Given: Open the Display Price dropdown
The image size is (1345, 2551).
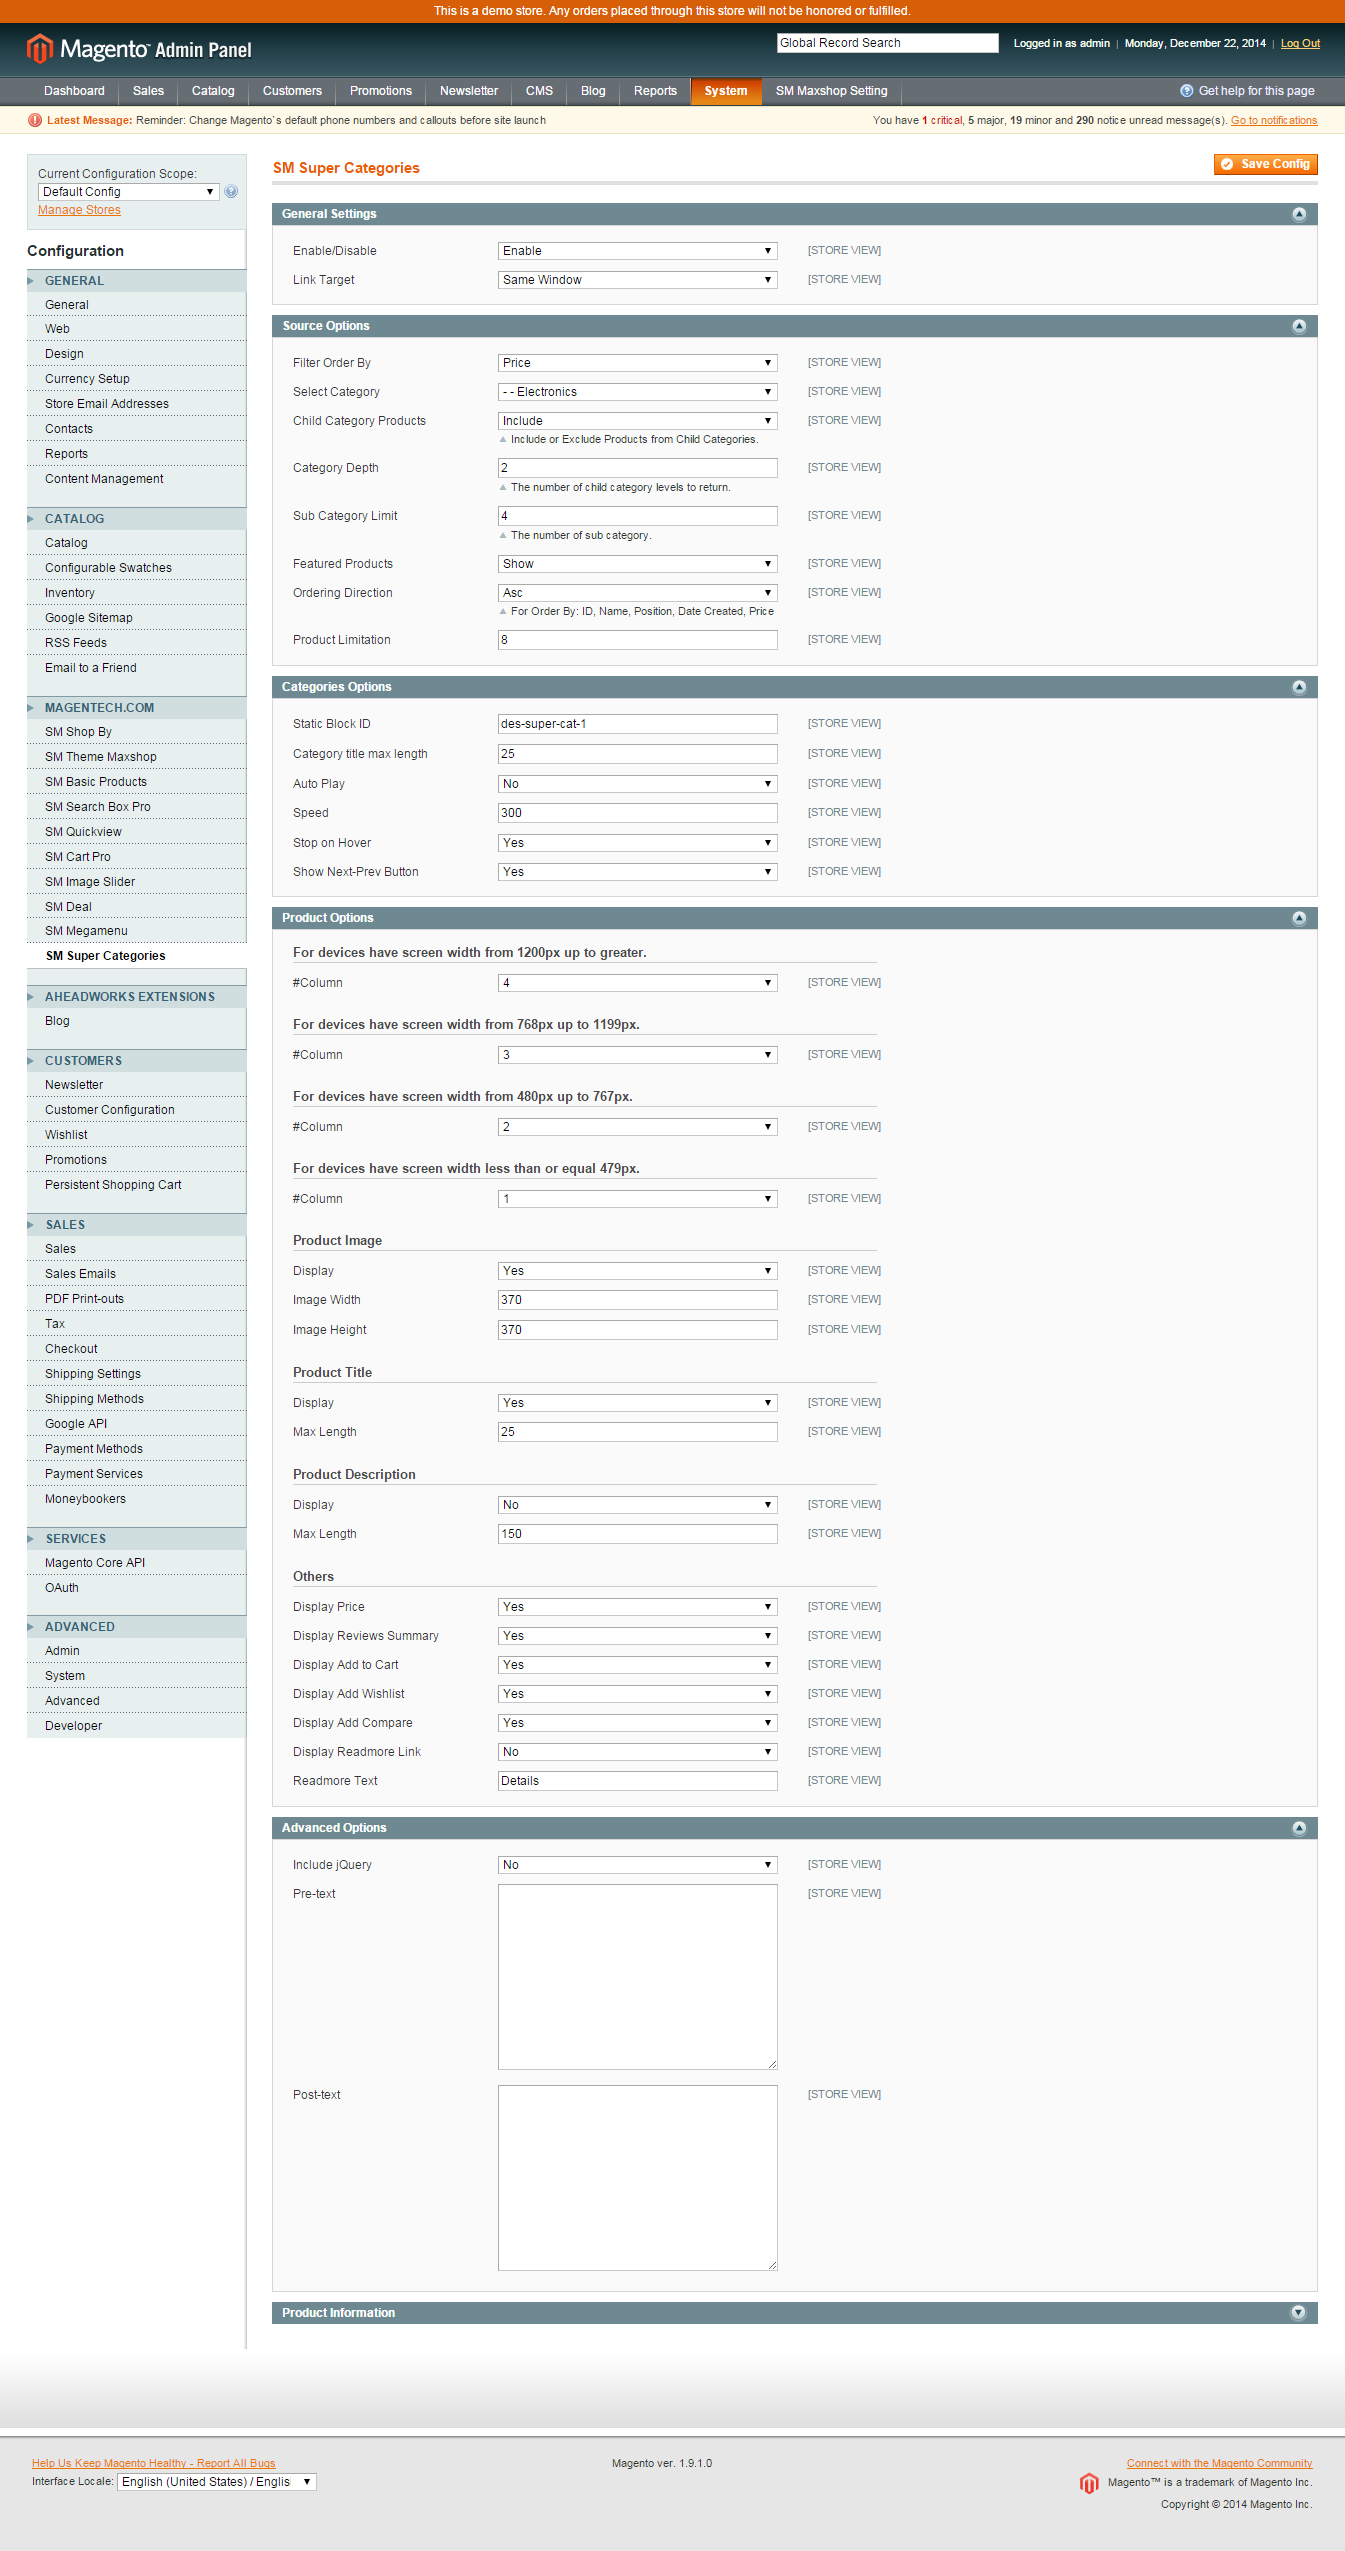Looking at the screenshot, I should pos(637,1607).
